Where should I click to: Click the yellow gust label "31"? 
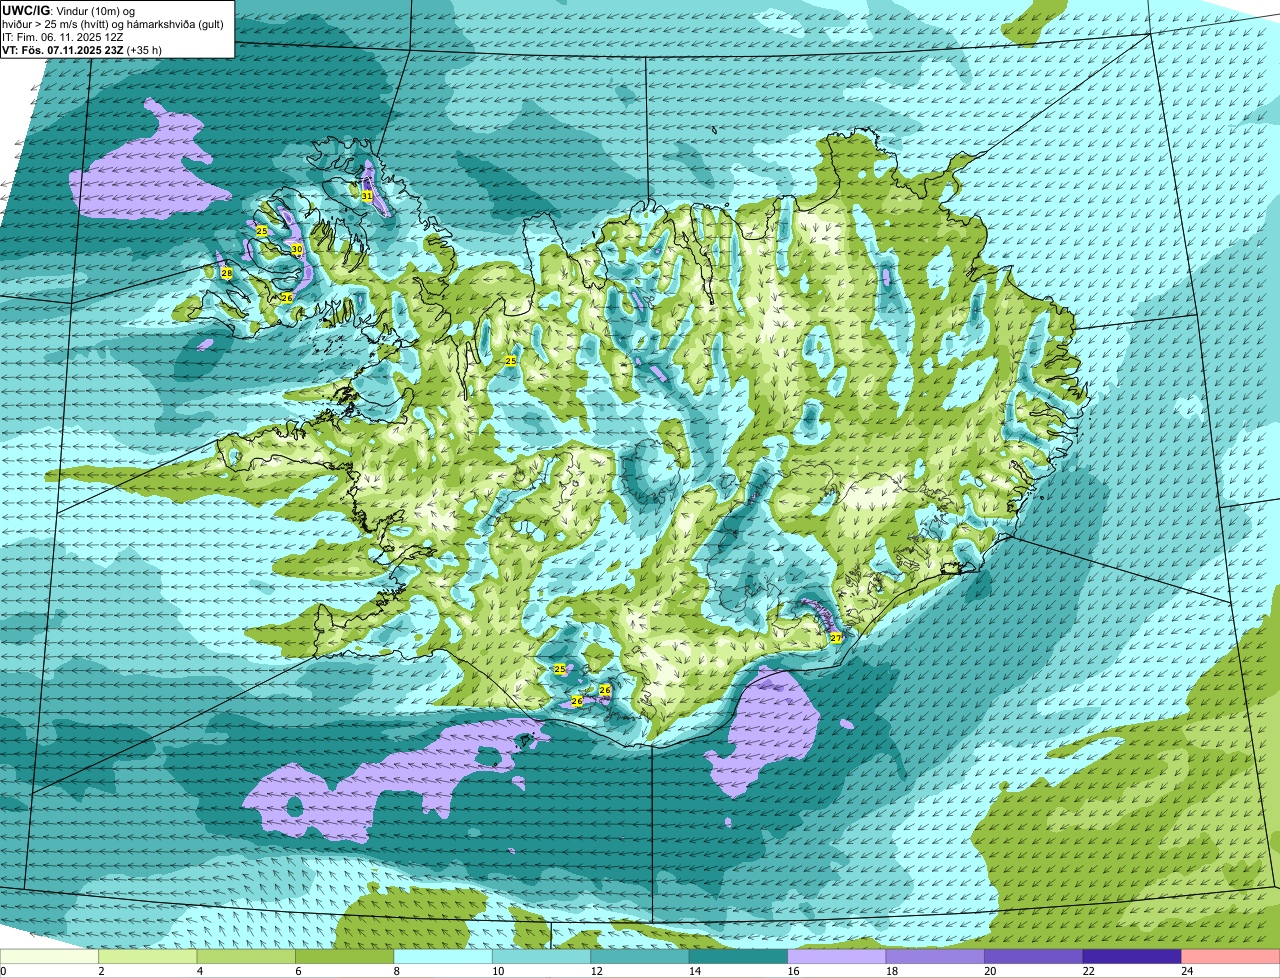[367, 196]
